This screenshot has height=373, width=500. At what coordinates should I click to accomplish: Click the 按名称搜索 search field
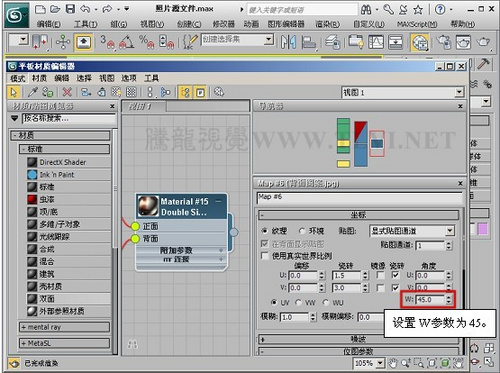pyautogui.click(x=69, y=118)
